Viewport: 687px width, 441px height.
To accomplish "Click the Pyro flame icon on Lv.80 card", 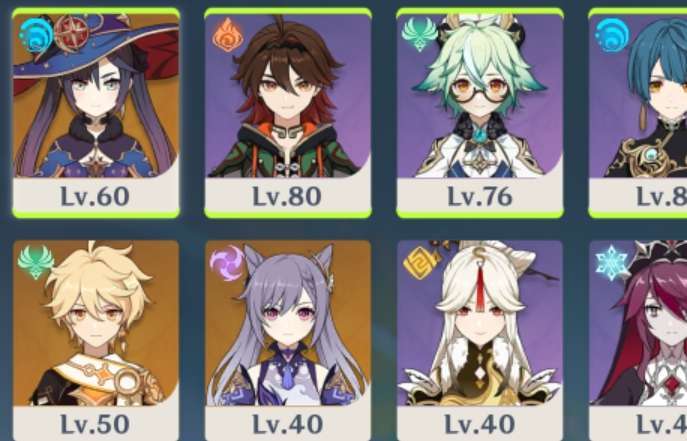I will tap(228, 35).
